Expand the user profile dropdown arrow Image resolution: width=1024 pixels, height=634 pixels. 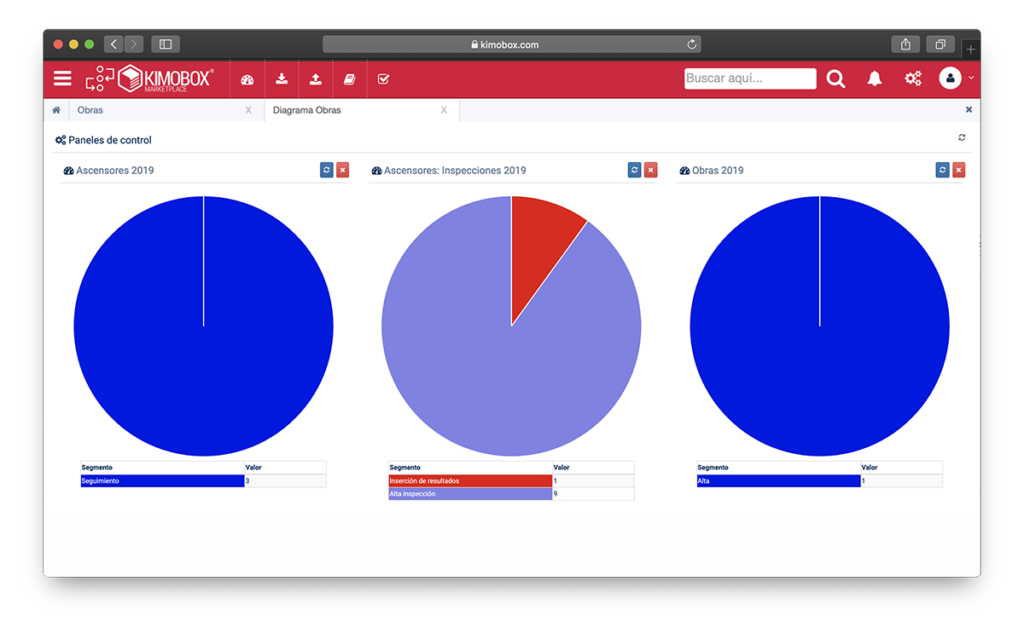coord(971,78)
